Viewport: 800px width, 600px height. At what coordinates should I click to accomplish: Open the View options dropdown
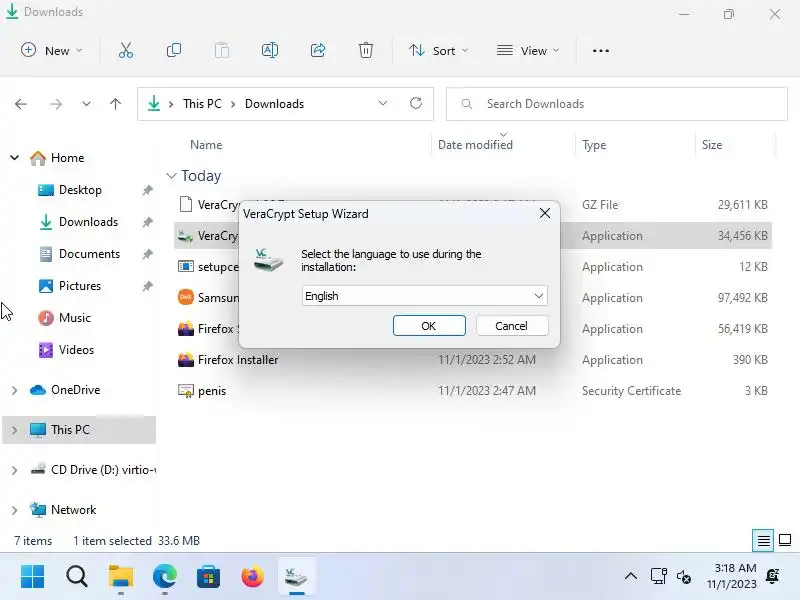tap(528, 51)
